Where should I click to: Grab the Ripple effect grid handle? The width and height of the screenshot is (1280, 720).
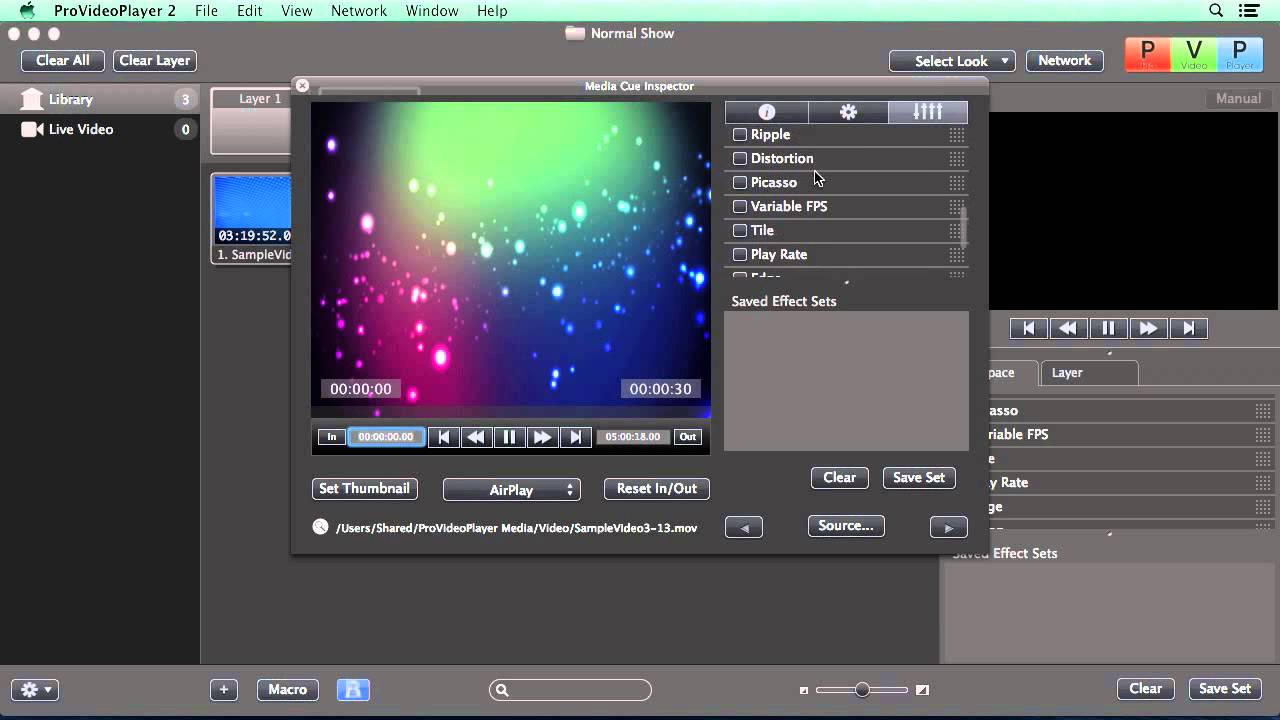point(957,134)
